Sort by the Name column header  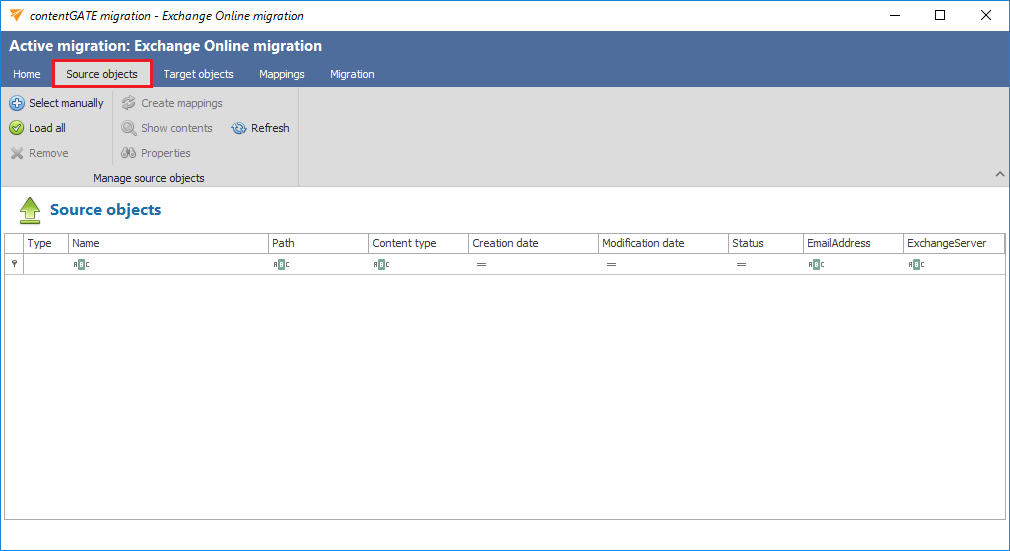[x=167, y=243]
